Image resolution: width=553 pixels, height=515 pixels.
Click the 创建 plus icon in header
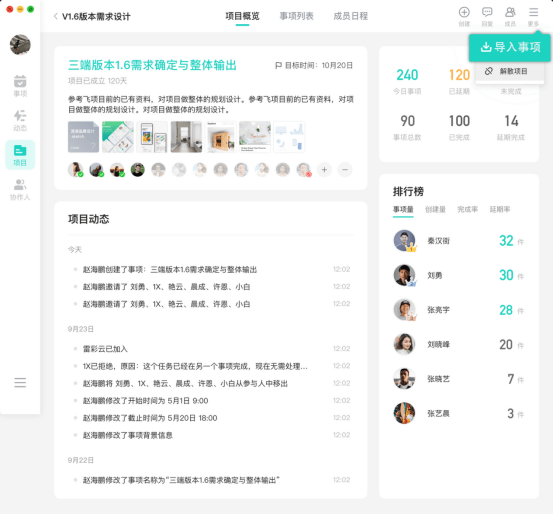[464, 16]
